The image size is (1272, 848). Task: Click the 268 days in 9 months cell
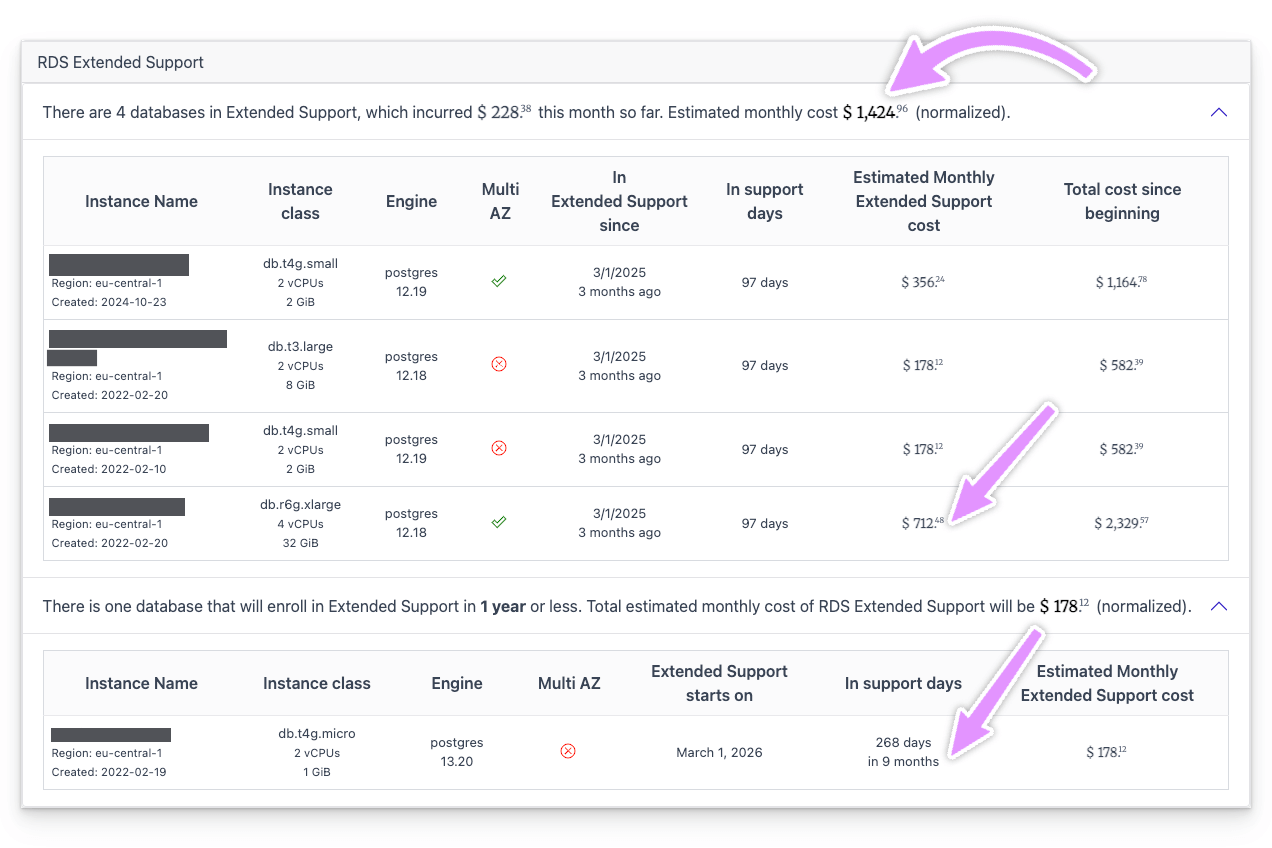[903, 752]
